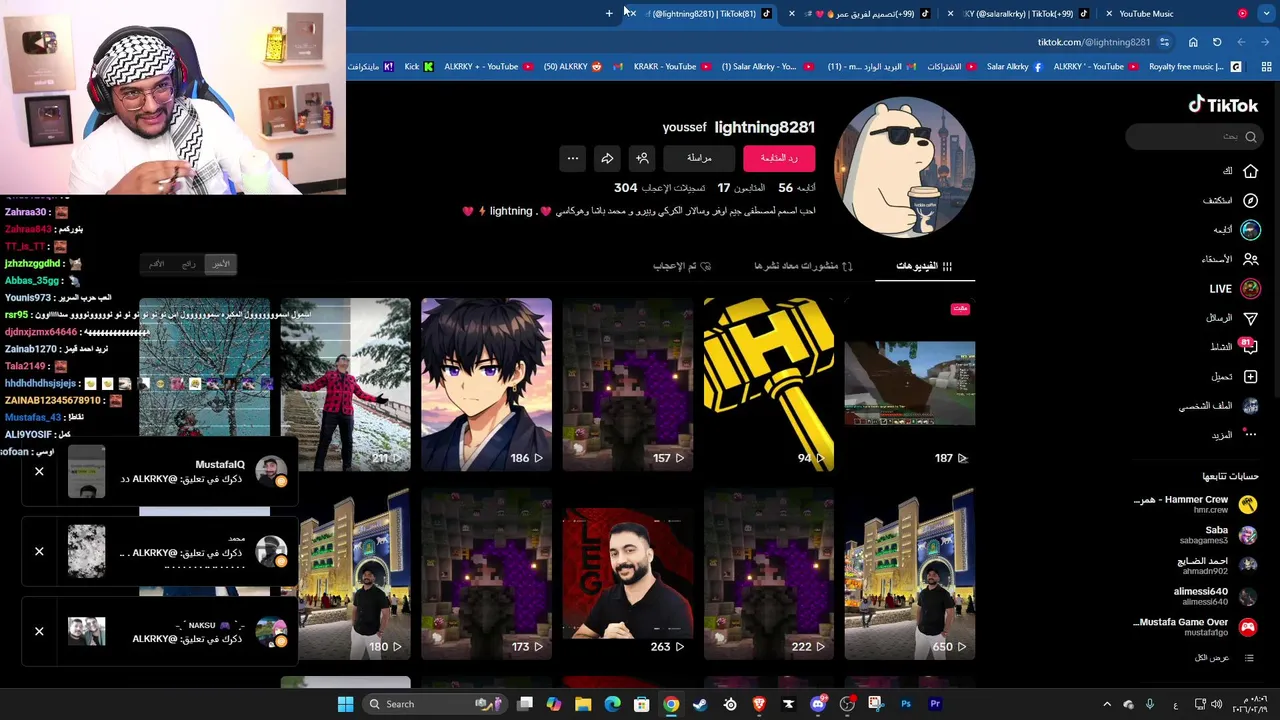The image size is (1280, 720).
Task: Open the Friends icon (الأصدقاء)
Action: [x=1250, y=259]
